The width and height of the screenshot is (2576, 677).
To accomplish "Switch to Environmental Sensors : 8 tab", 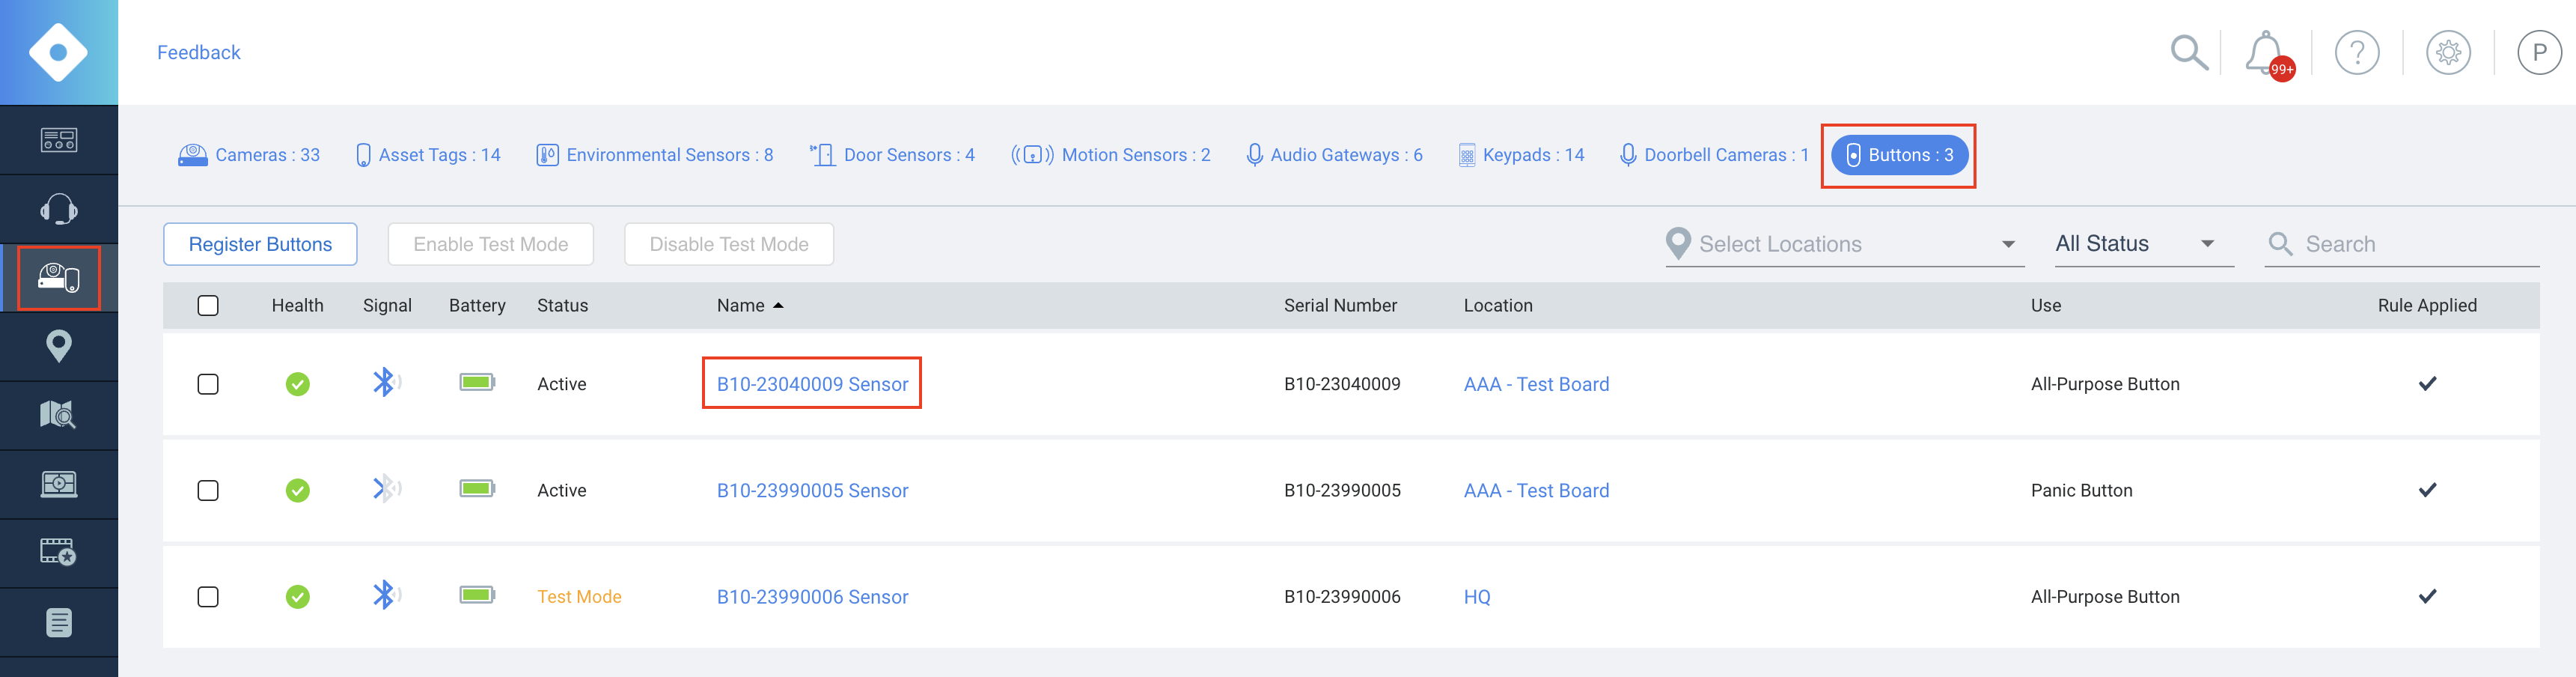I will pos(655,155).
